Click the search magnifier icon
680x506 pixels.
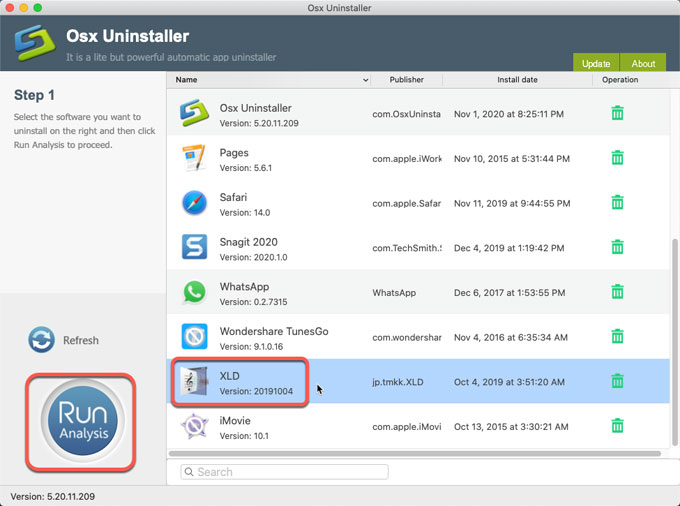click(189, 472)
